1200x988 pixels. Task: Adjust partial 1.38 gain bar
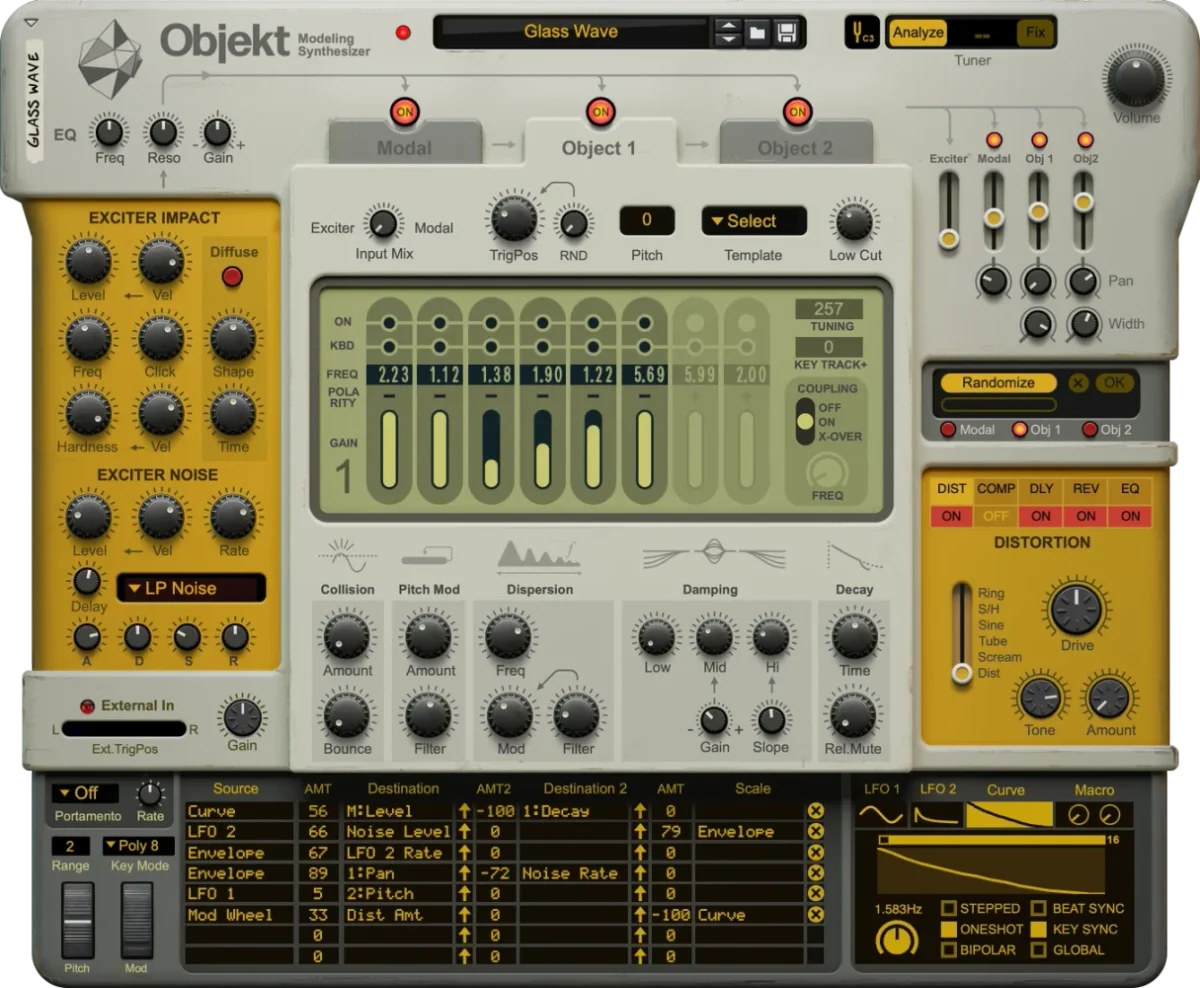click(491, 449)
